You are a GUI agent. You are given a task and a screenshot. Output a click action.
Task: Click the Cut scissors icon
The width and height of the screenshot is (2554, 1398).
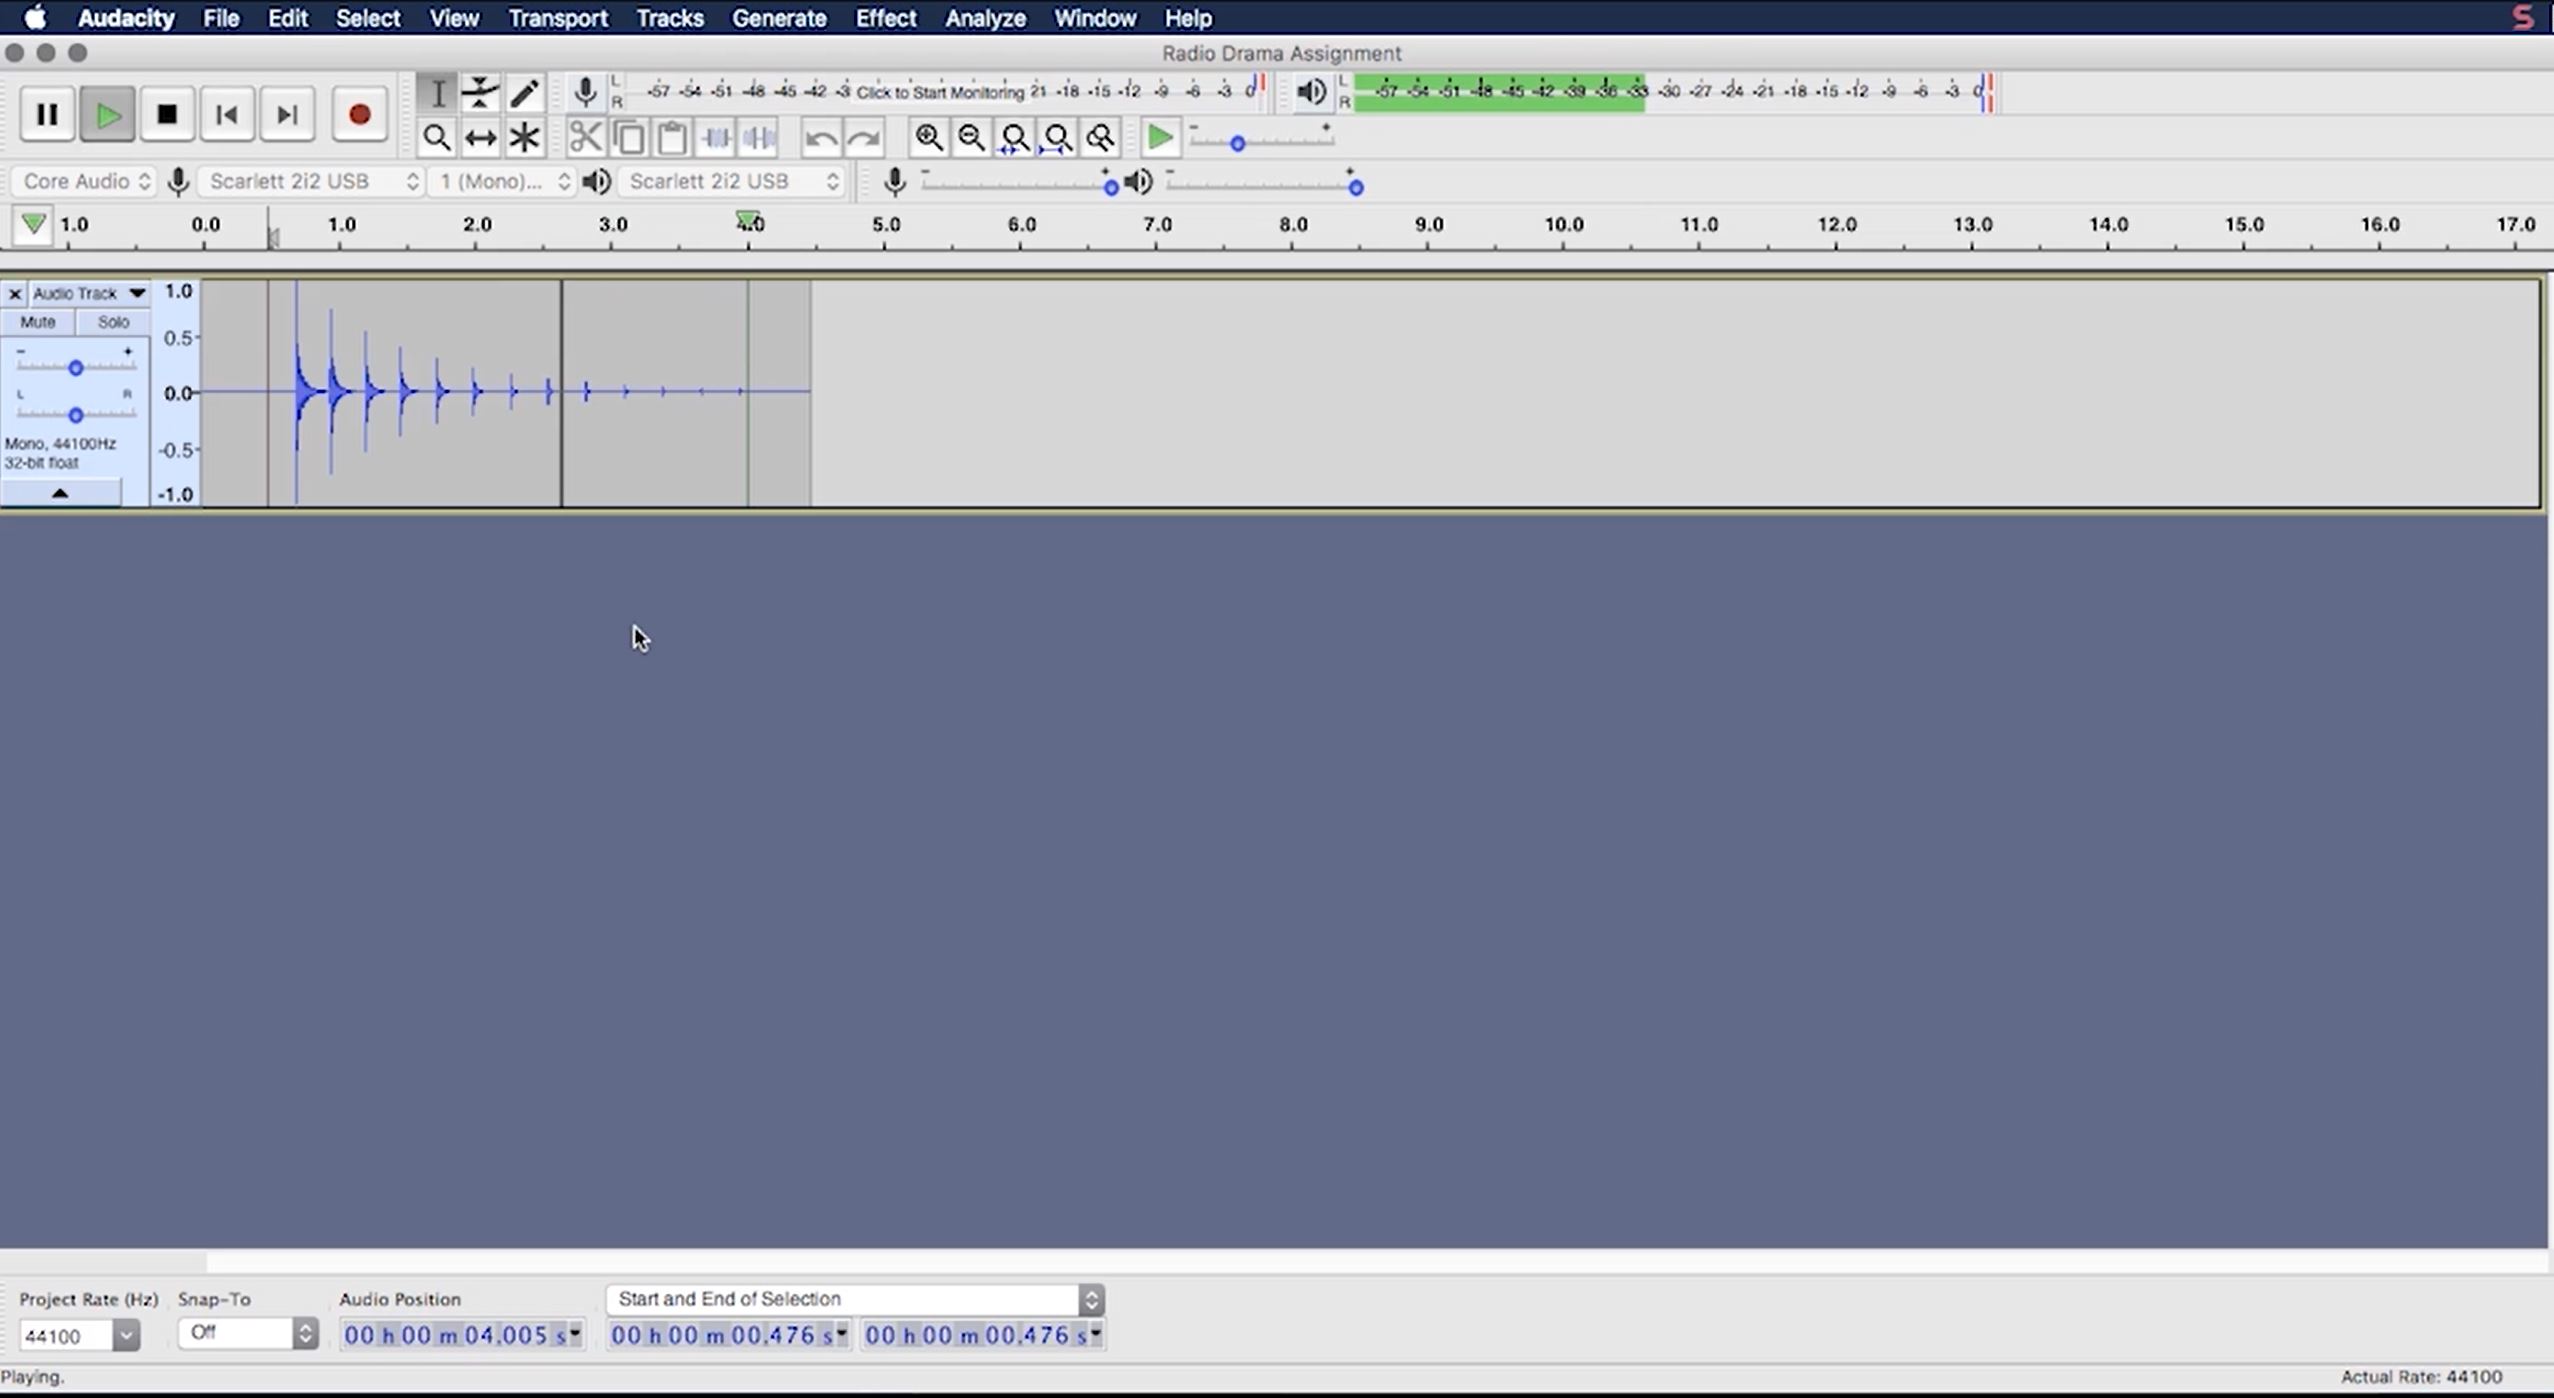click(x=585, y=138)
